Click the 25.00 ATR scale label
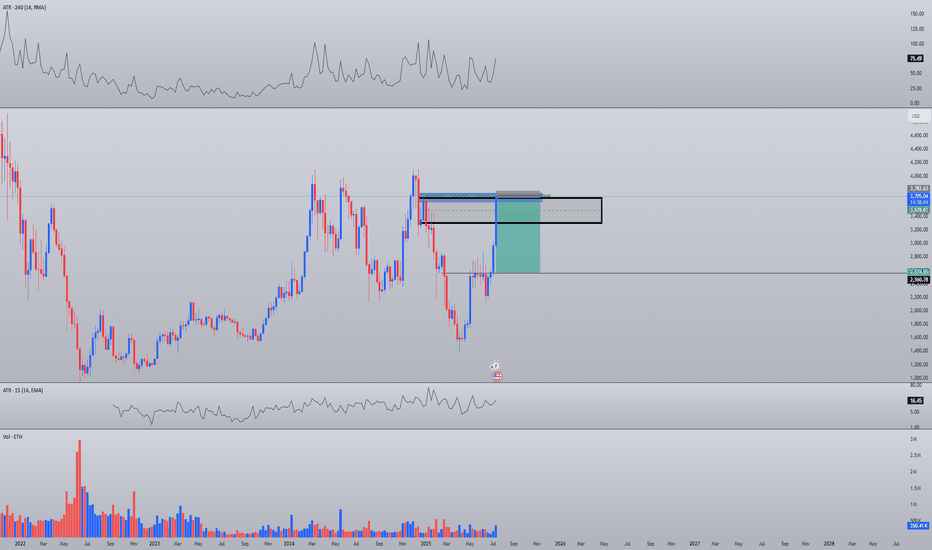Screen dimensions: 932x550 coord(917,88)
